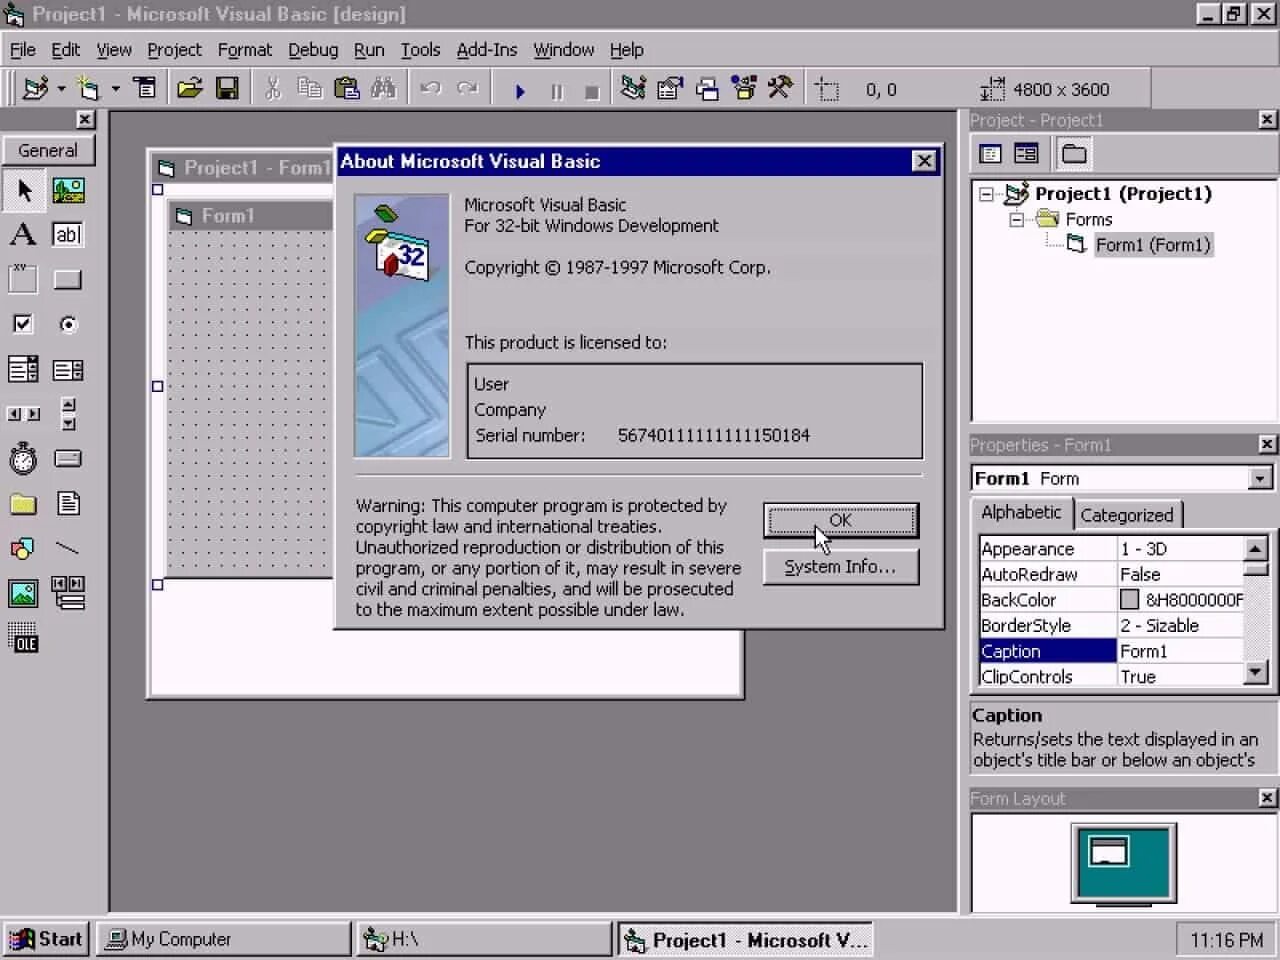The height and width of the screenshot is (960, 1280).
Task: Open the Object Browser toolbar icon
Action: pyautogui.click(x=744, y=89)
